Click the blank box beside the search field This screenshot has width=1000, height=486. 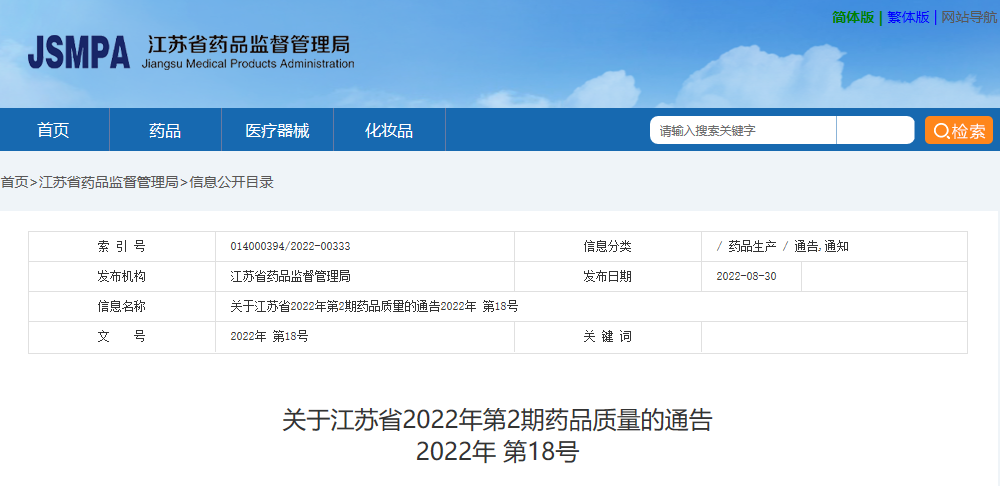(x=875, y=130)
